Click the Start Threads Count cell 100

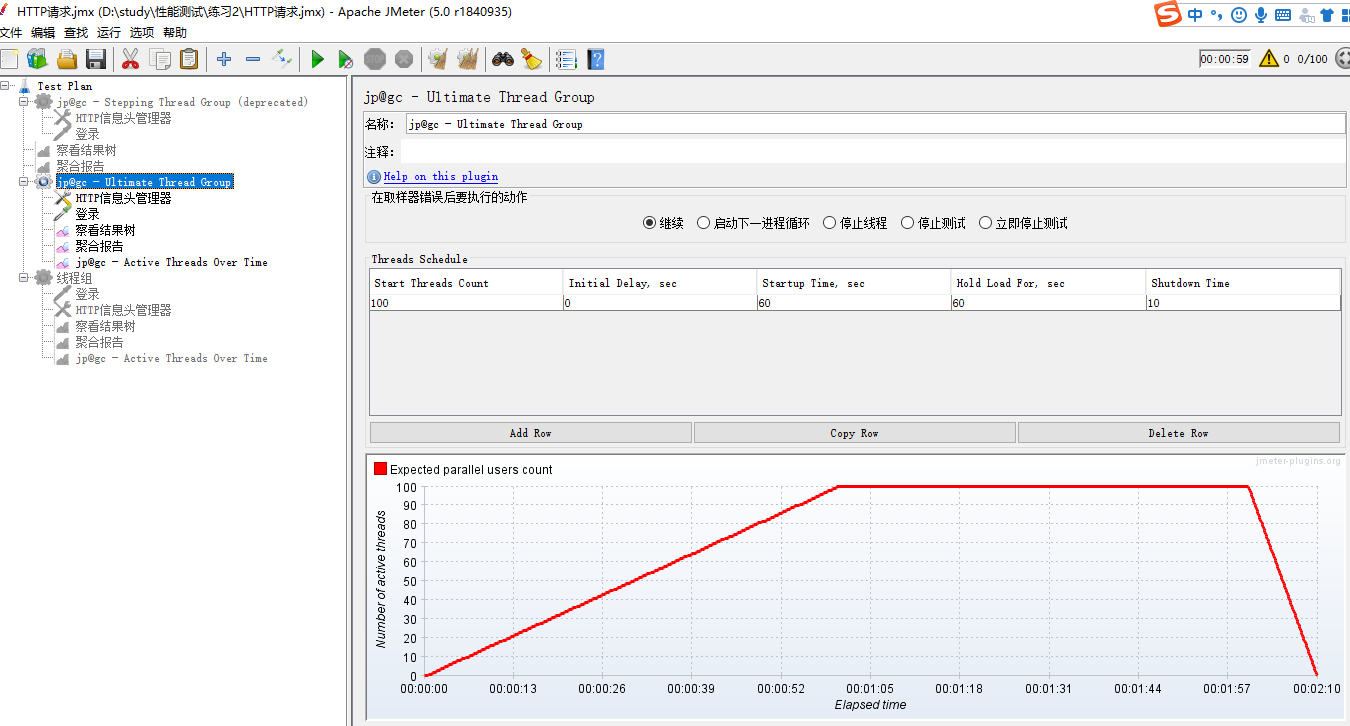[x=466, y=303]
